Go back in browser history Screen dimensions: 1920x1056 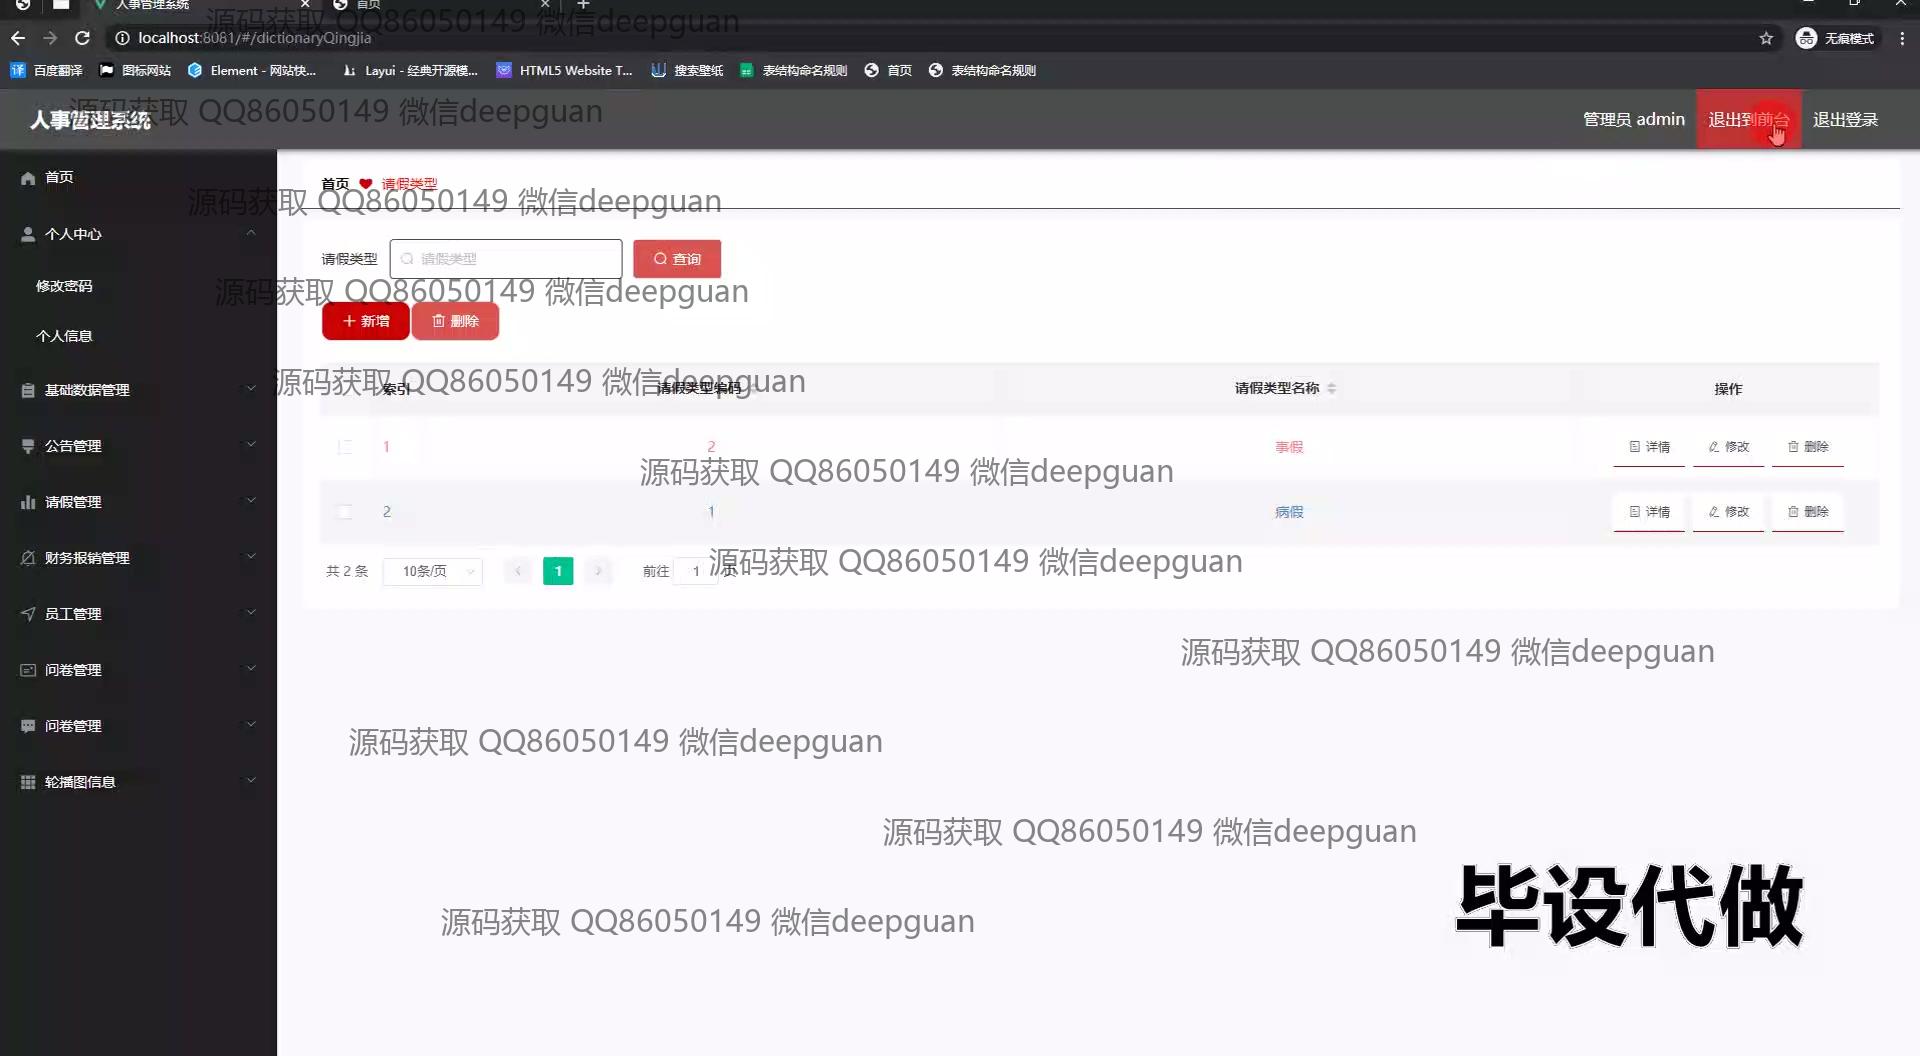pyautogui.click(x=18, y=38)
